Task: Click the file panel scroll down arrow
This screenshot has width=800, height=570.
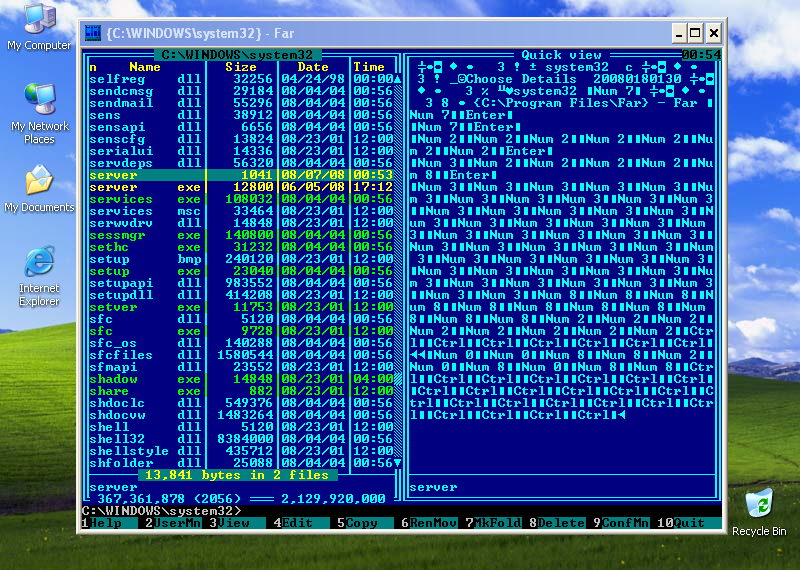Action: pos(397,463)
